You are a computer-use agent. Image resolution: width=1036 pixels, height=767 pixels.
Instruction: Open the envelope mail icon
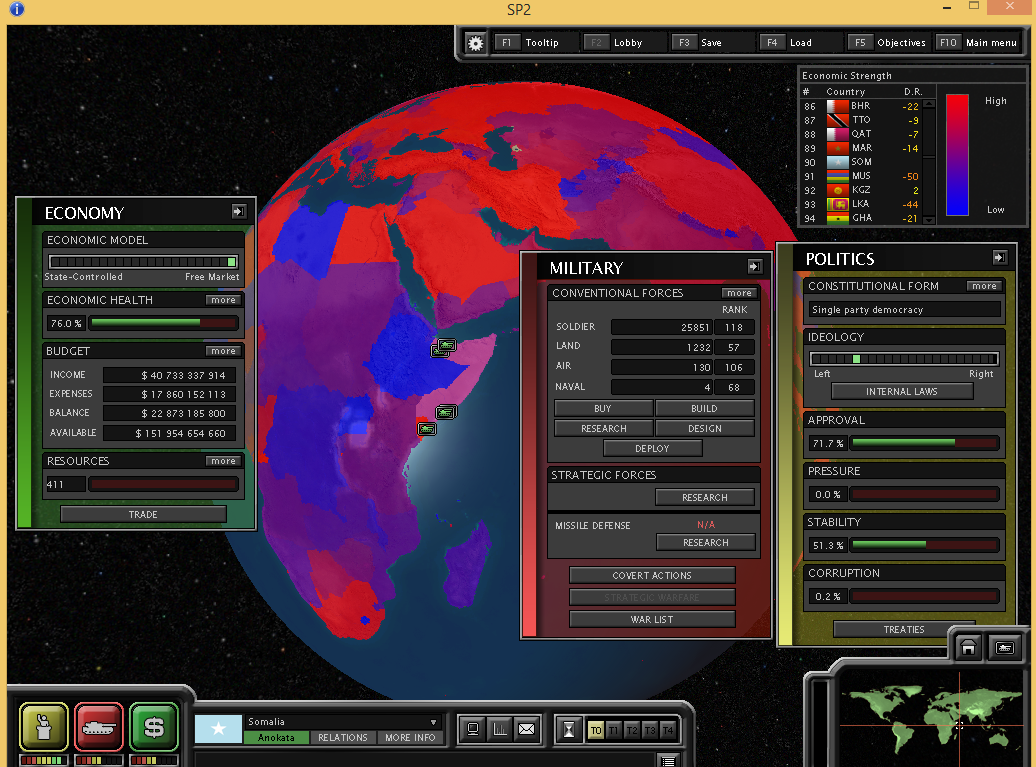tap(526, 729)
